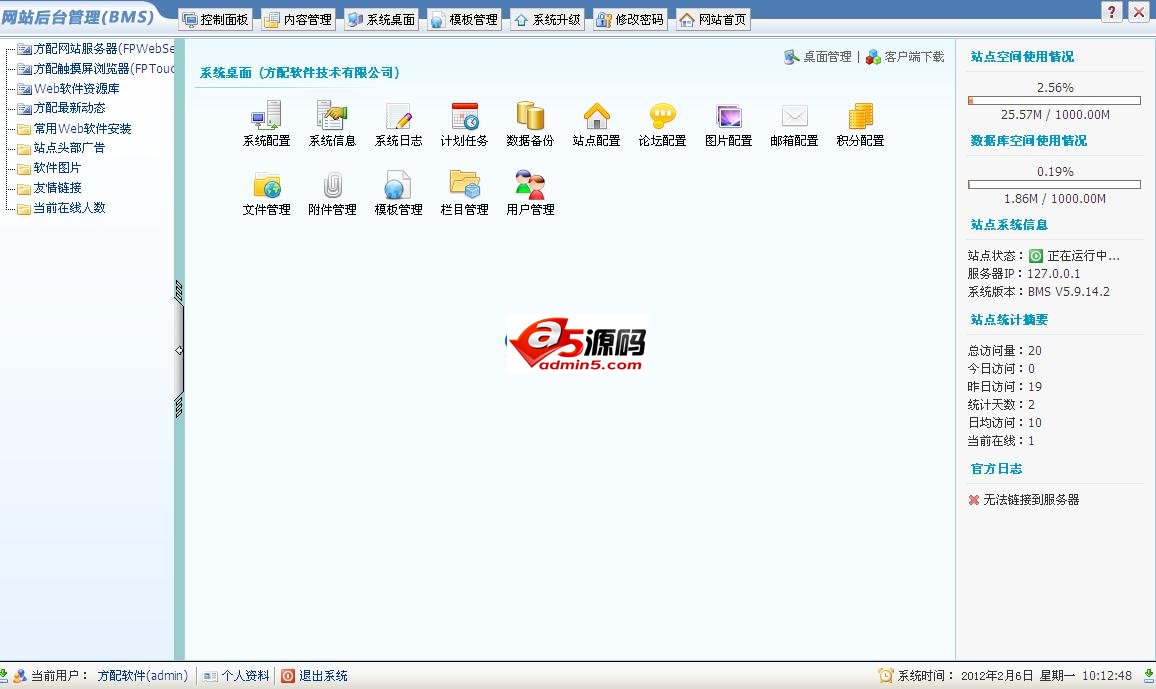Image resolution: width=1156 pixels, height=689 pixels.
Task: Click the 桌面管理 link
Action: (x=818, y=57)
